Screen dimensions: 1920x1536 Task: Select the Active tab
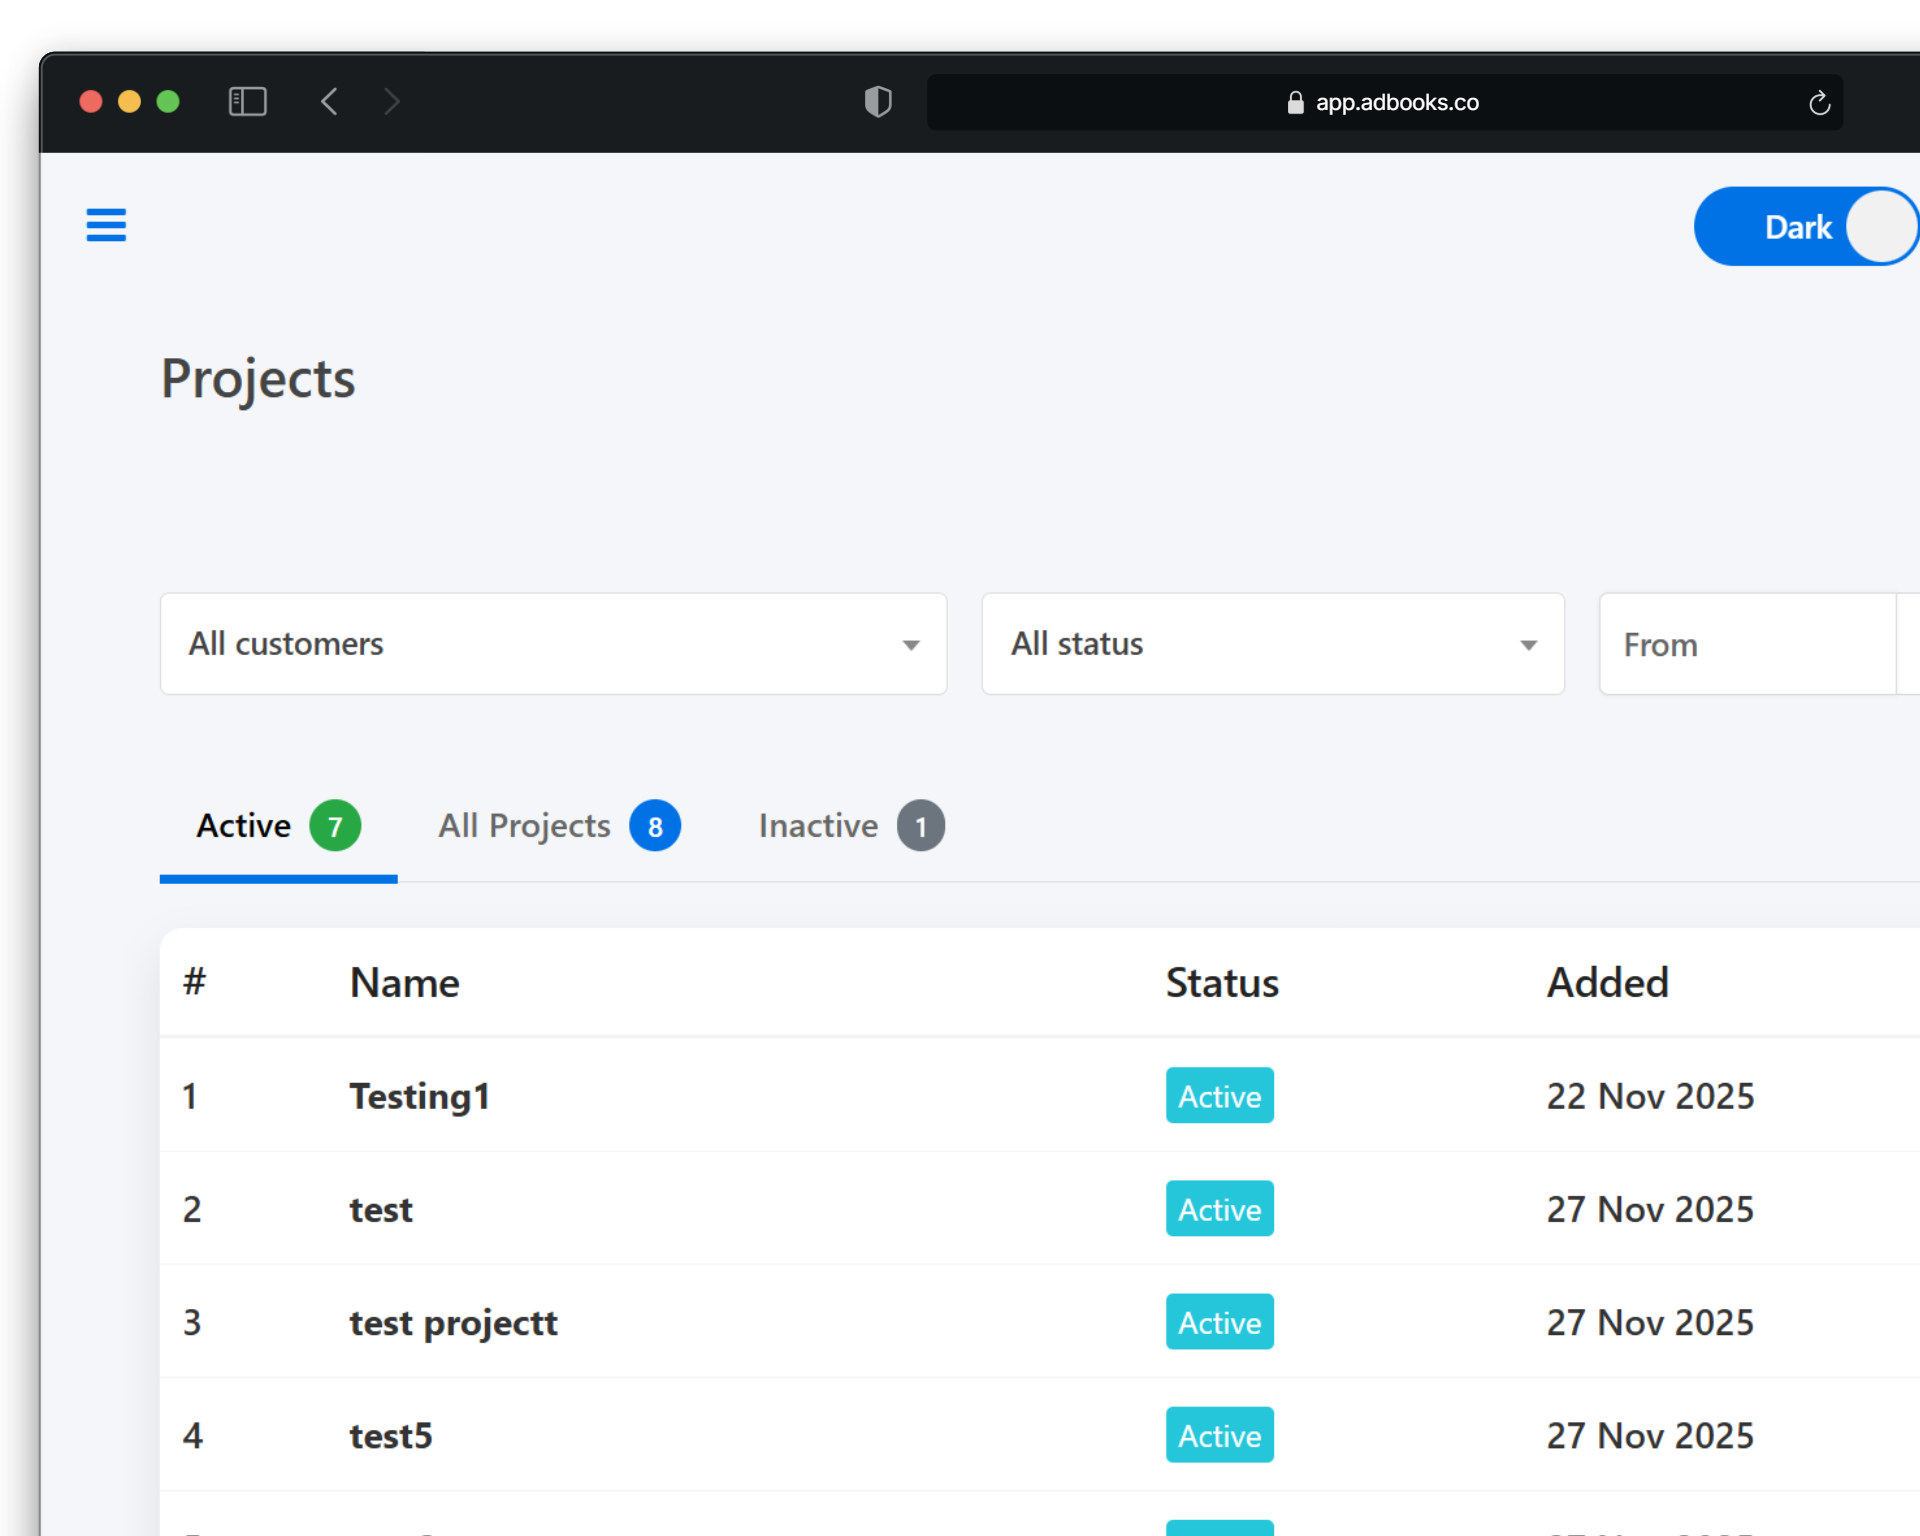tap(244, 826)
